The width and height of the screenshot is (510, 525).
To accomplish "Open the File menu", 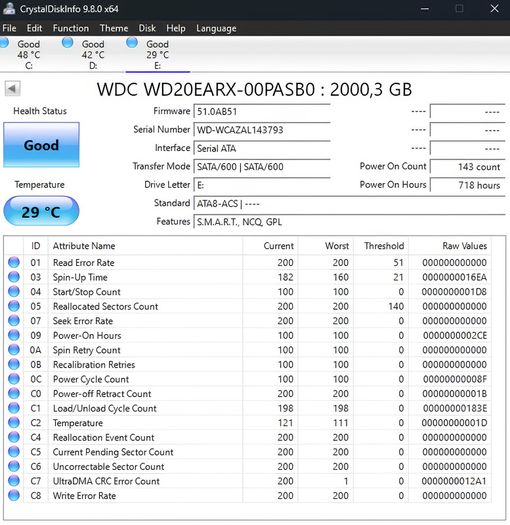I will click(x=9, y=28).
